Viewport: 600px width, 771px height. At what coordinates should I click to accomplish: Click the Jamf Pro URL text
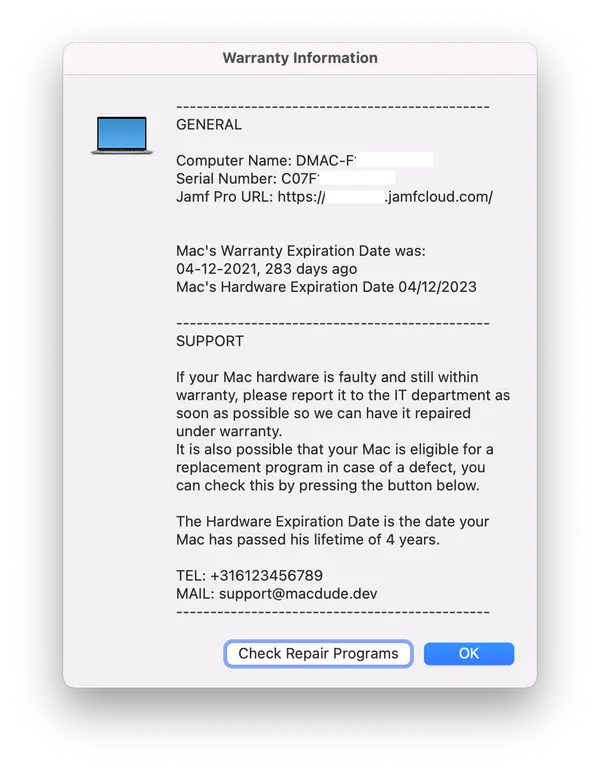point(334,197)
